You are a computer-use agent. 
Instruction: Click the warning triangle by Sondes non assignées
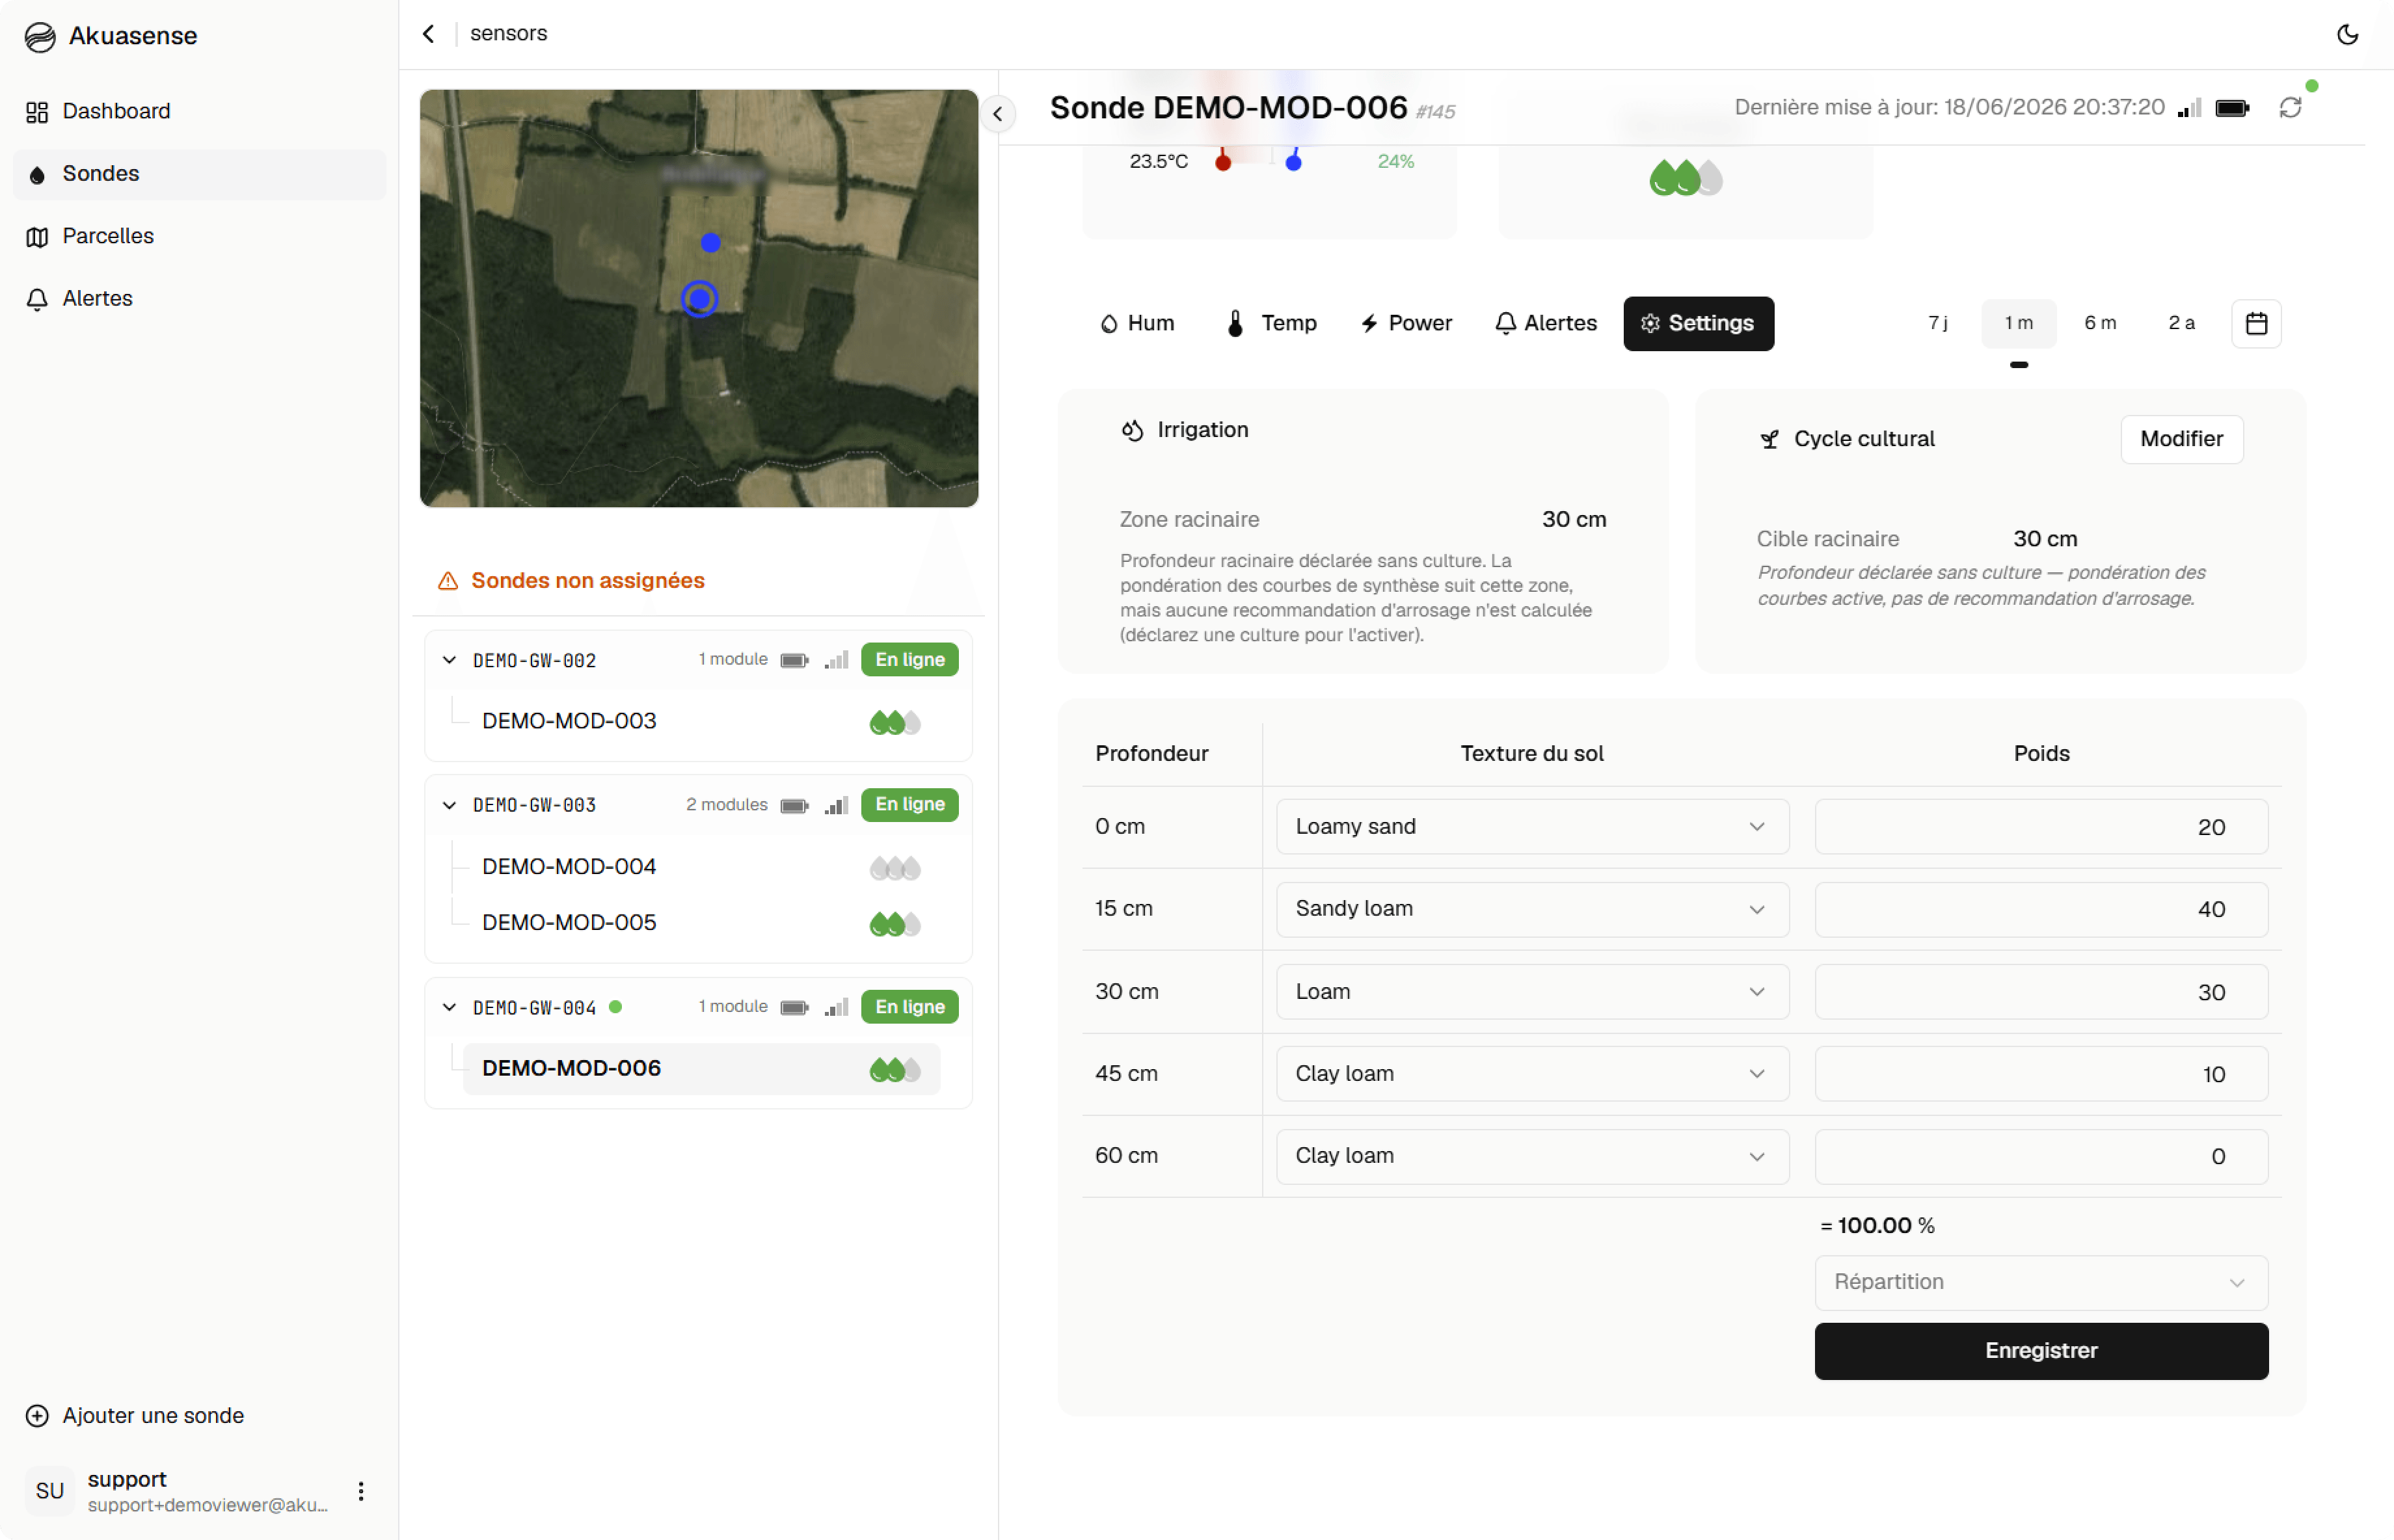pyautogui.click(x=448, y=581)
